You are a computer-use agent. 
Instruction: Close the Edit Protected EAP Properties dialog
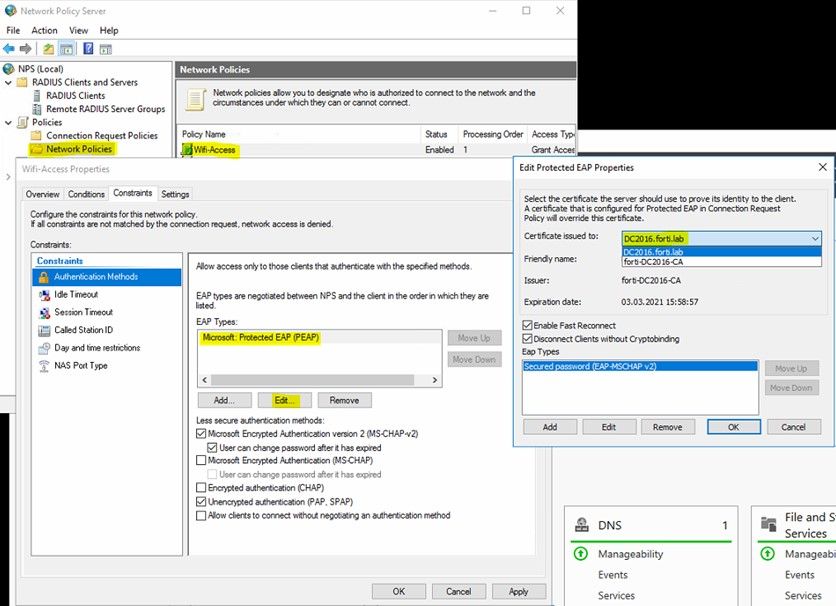click(x=823, y=167)
